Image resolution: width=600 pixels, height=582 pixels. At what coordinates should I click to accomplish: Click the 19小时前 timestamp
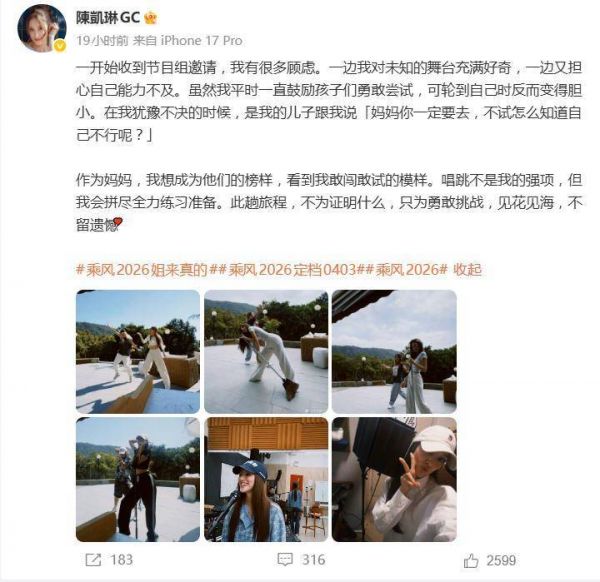[x=102, y=41]
